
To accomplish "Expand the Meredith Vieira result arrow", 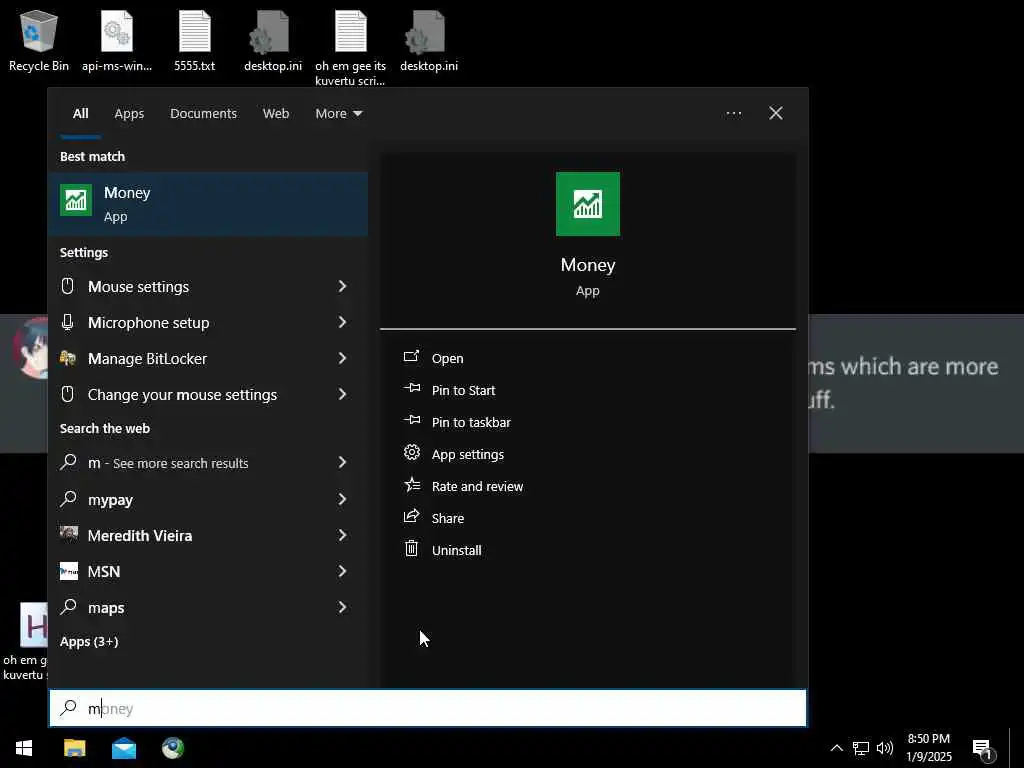I will (x=342, y=535).
